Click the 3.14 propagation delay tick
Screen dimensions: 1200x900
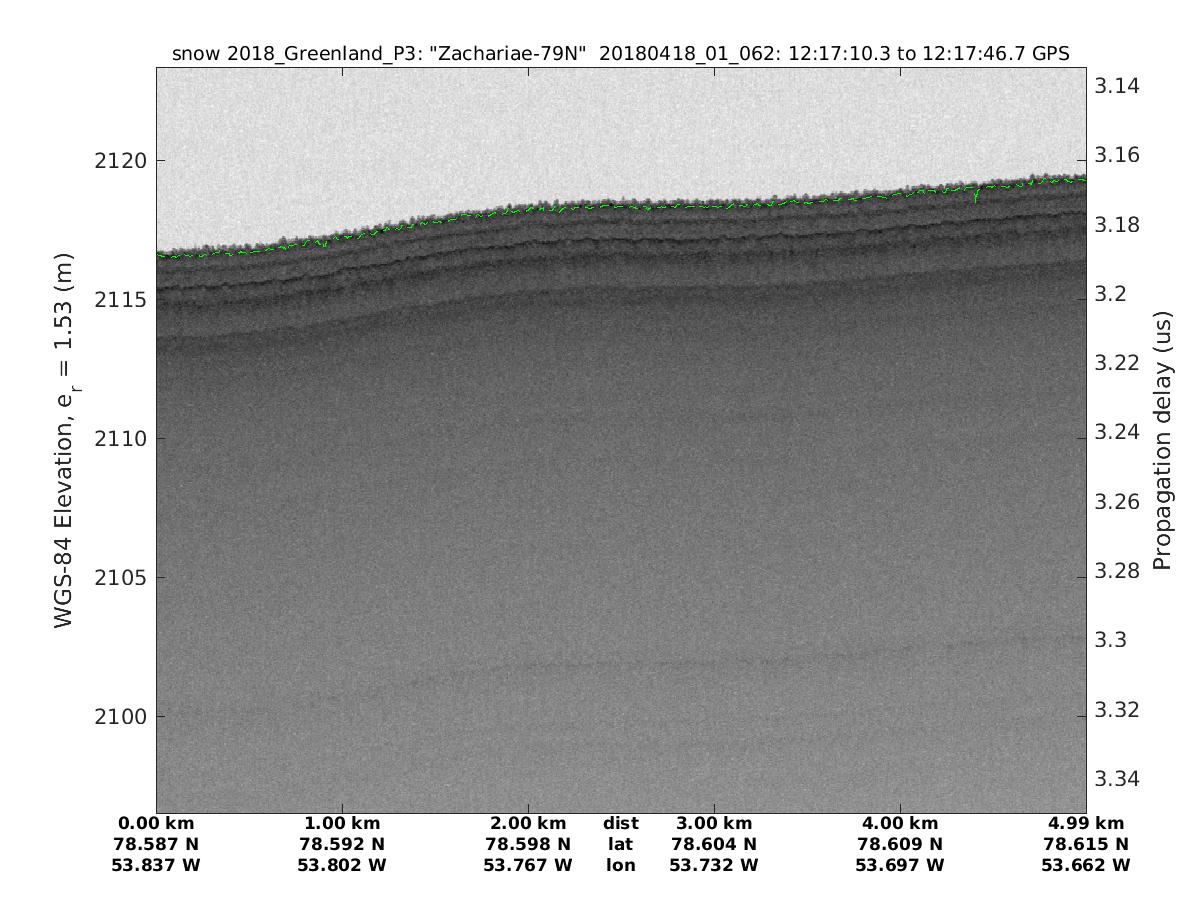(1117, 86)
